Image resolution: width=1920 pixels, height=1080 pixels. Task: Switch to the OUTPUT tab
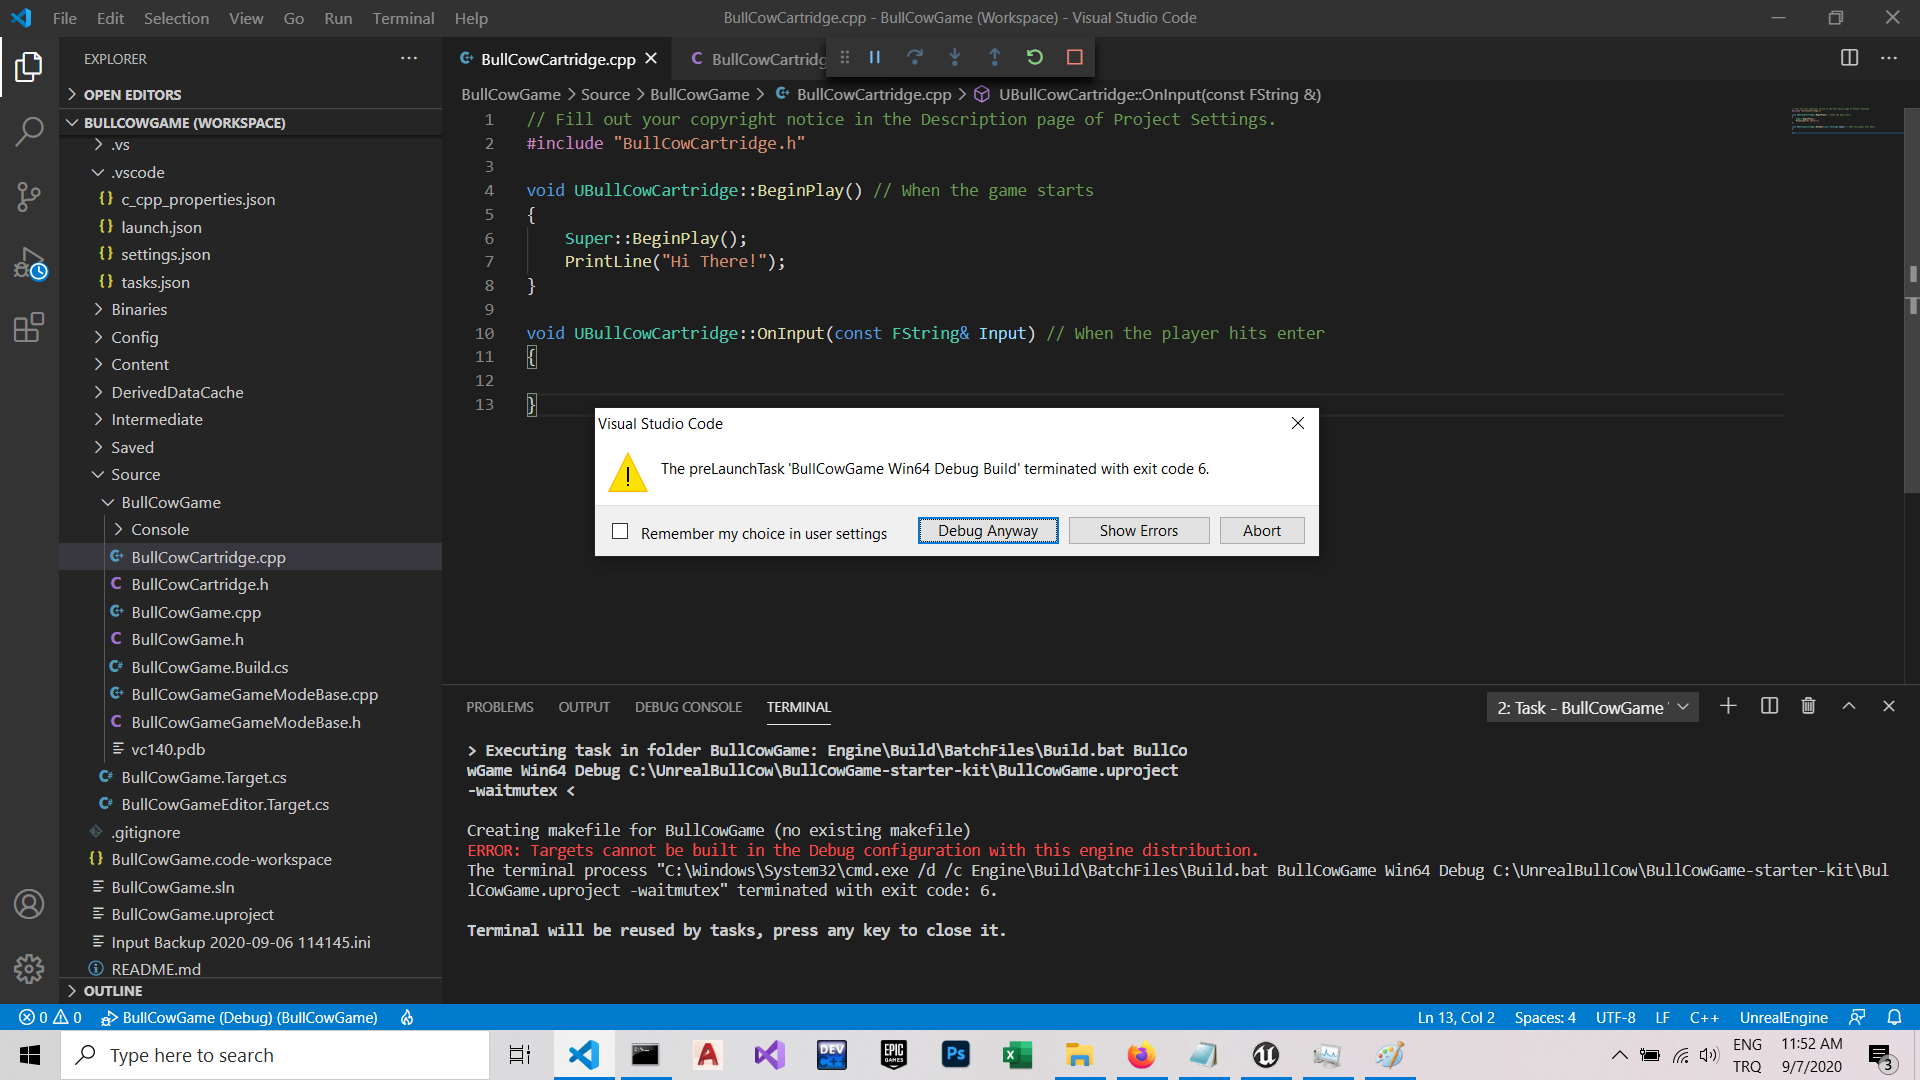pos(584,707)
